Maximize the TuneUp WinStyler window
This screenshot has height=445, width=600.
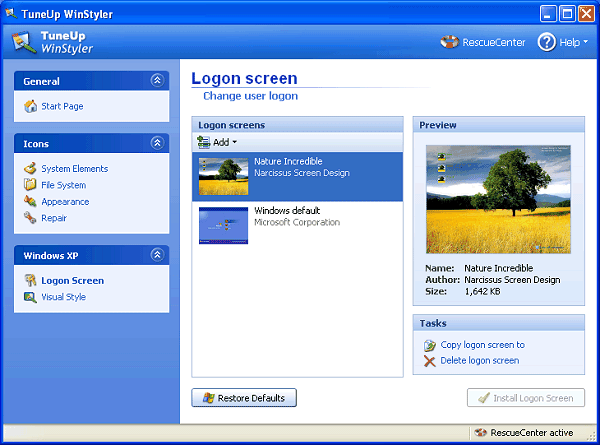pos(567,14)
